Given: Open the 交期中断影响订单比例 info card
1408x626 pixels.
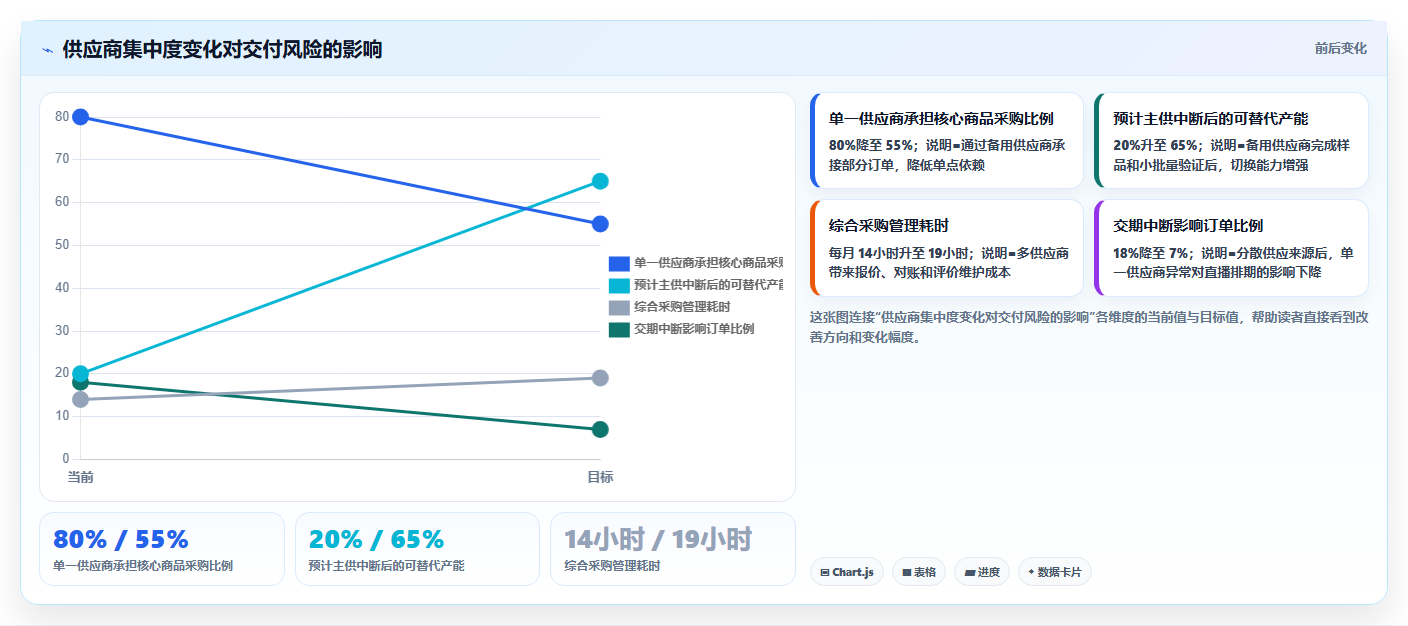Looking at the screenshot, I should (1231, 248).
